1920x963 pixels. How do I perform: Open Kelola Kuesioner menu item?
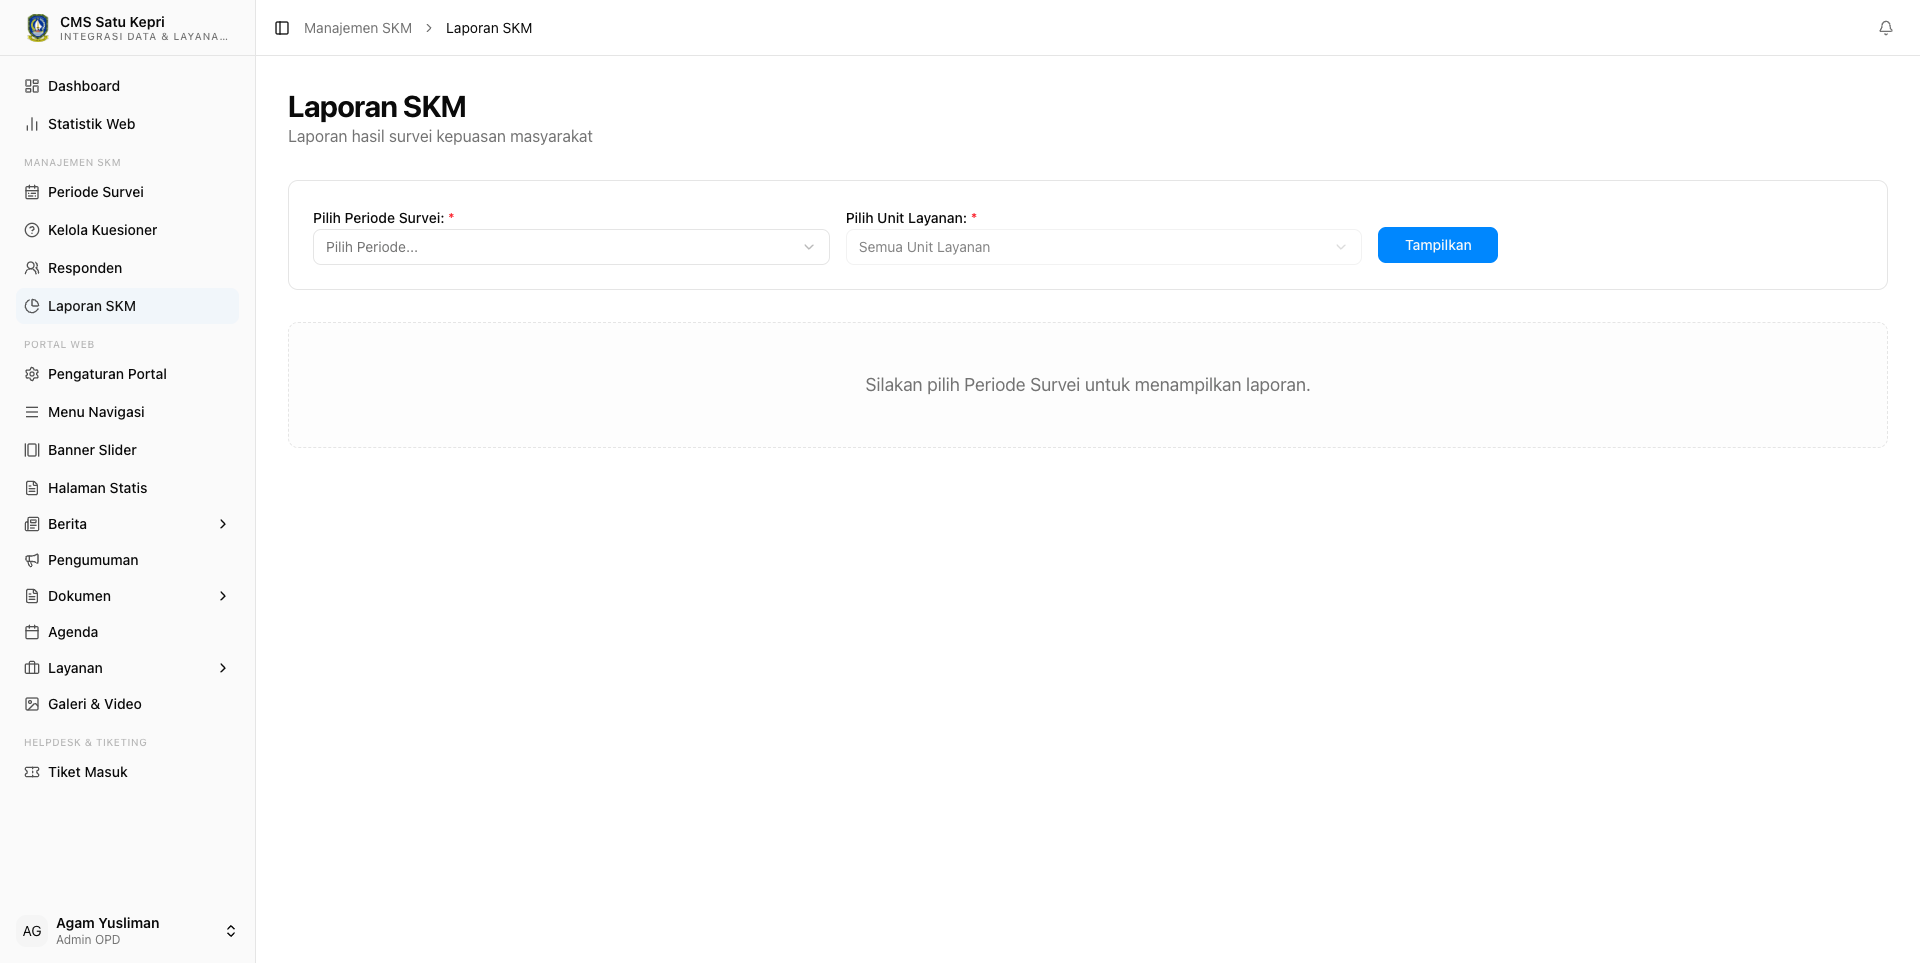pos(127,230)
